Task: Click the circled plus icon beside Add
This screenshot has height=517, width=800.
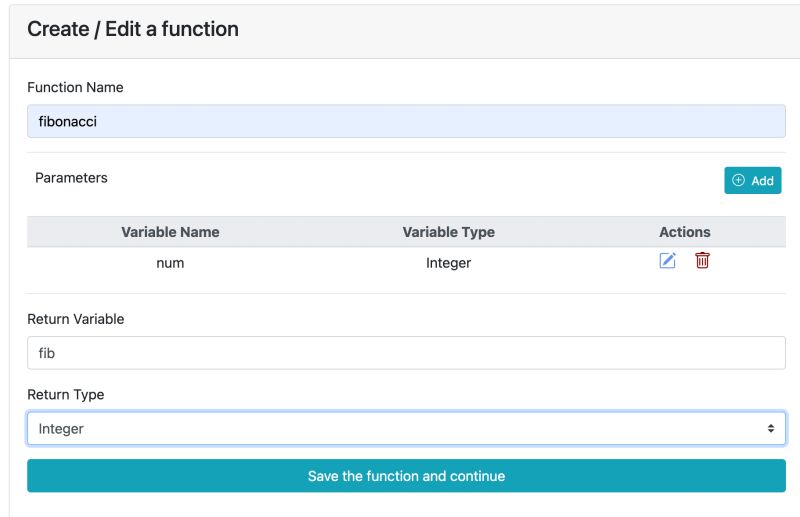Action: (739, 181)
